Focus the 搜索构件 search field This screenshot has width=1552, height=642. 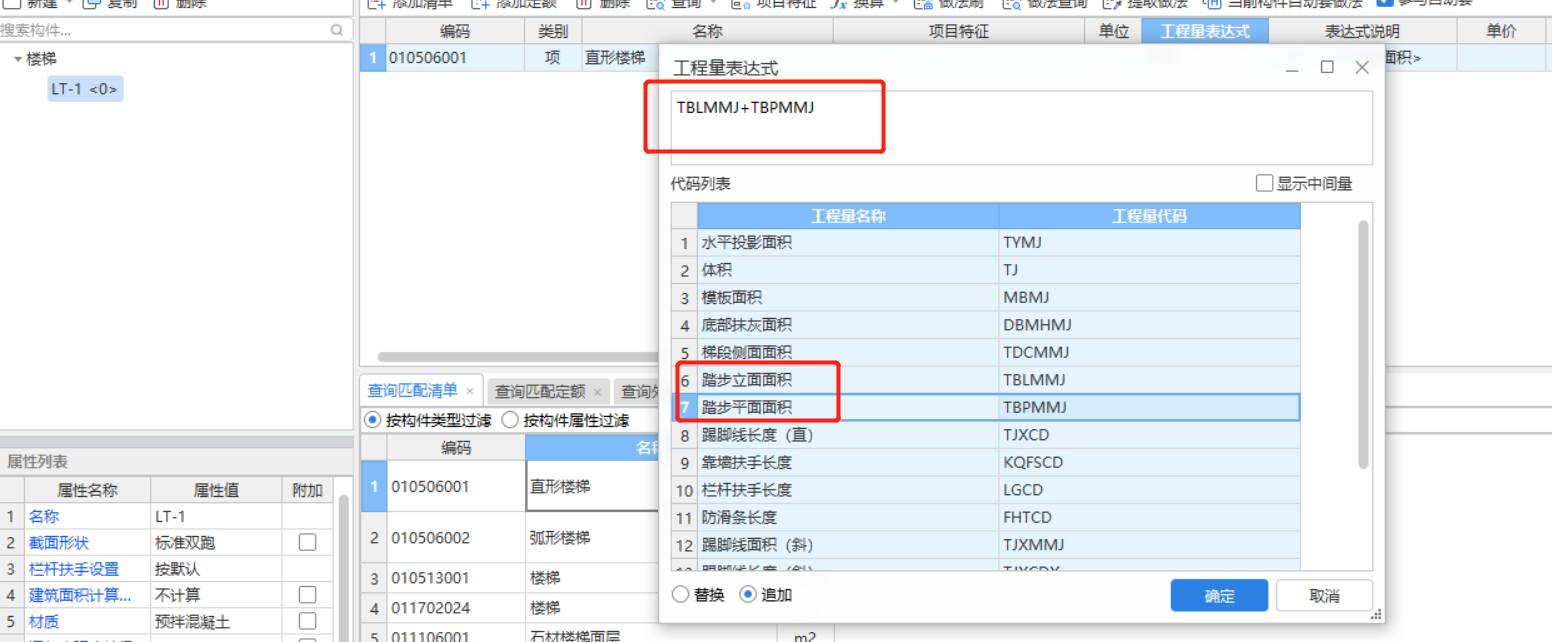(x=165, y=31)
